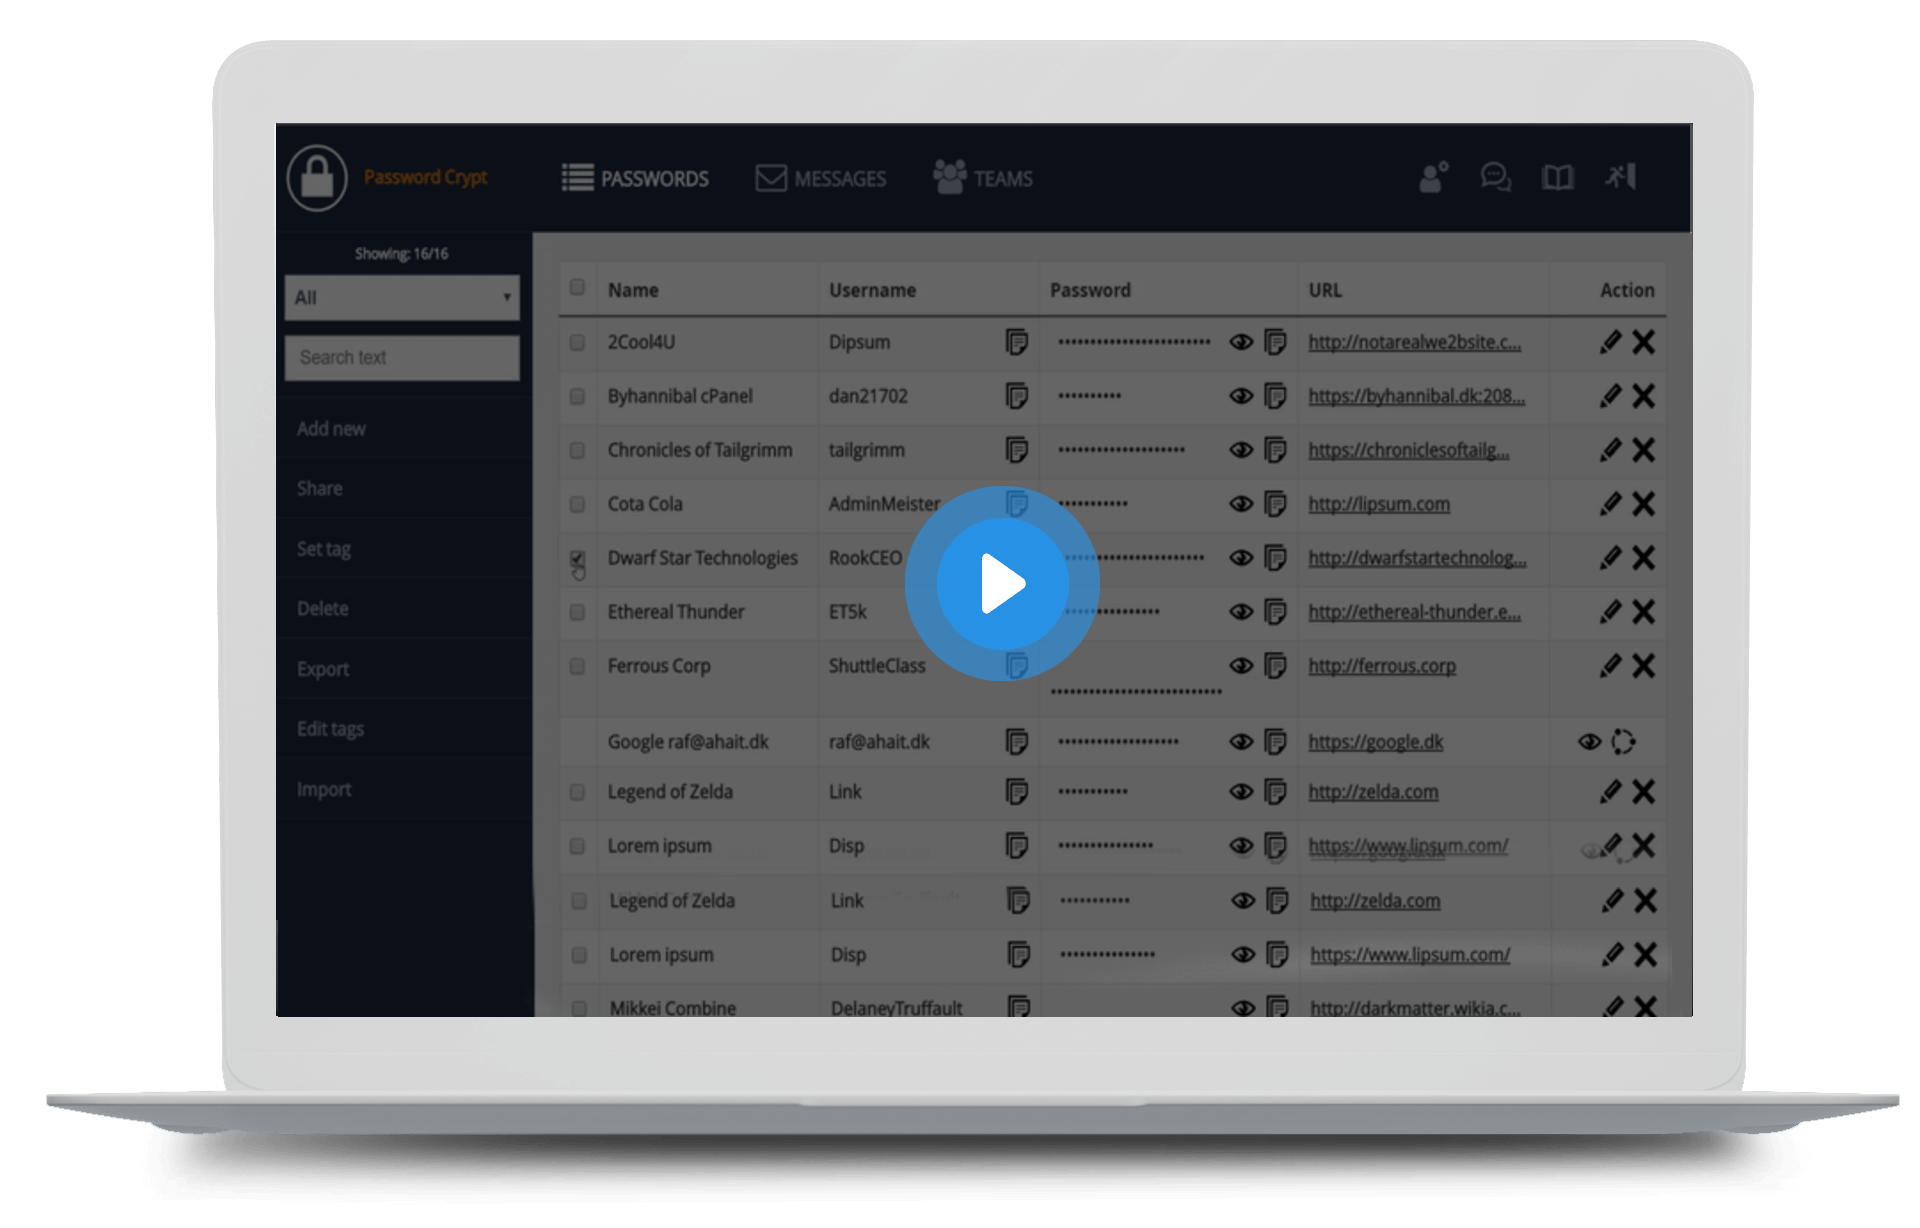The width and height of the screenshot is (1920, 1228).
Task: Click Add new in the sidebar
Action: tap(331, 429)
